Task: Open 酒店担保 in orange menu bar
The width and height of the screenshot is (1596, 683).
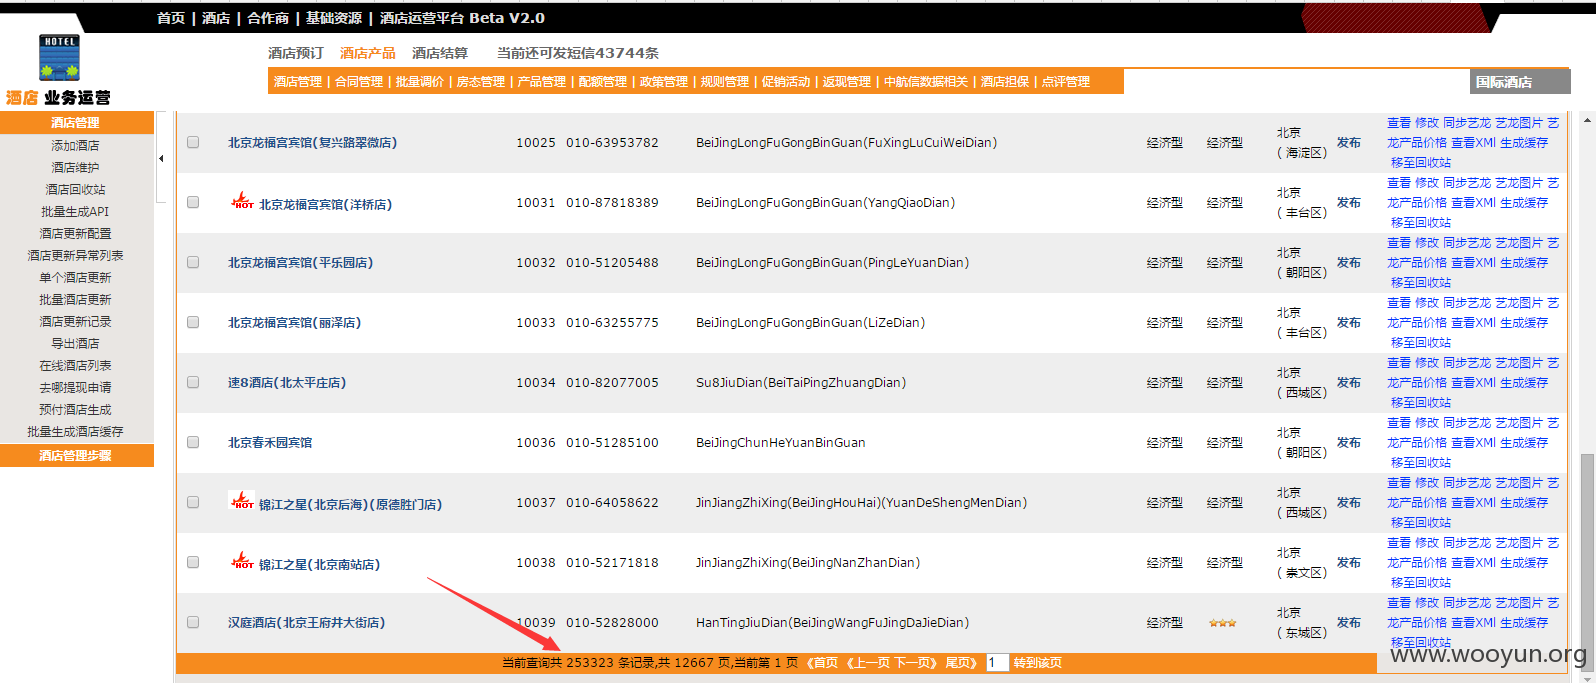Action: click(x=1005, y=82)
